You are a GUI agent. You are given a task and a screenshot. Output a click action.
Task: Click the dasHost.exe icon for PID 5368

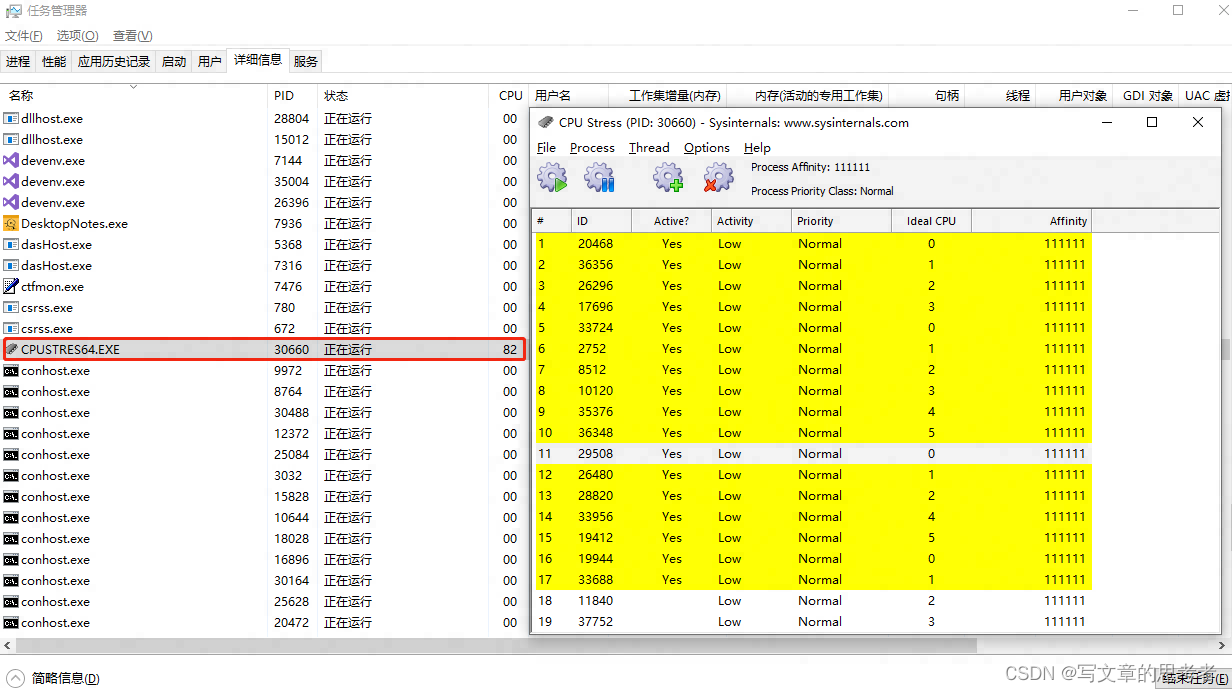coord(12,244)
